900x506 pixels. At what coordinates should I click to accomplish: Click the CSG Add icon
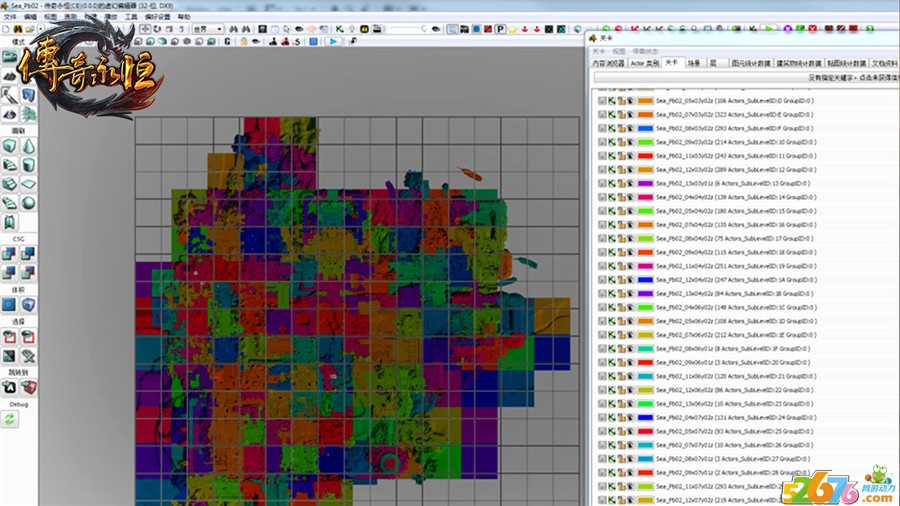(x=10, y=254)
